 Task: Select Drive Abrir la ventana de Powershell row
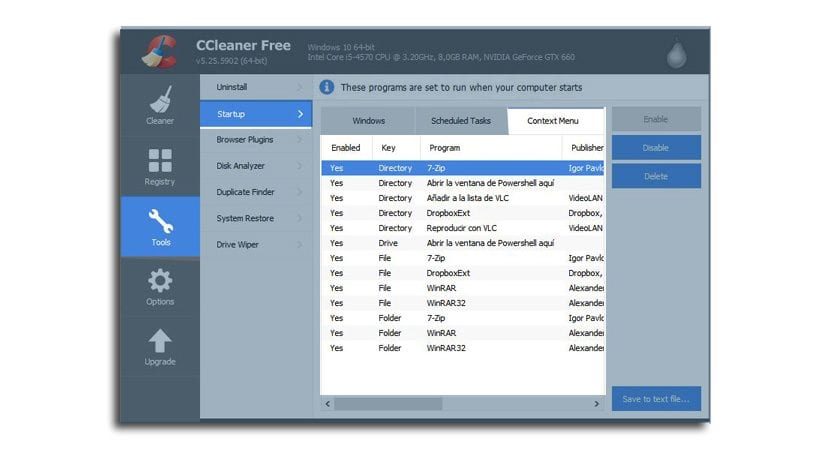(x=463, y=243)
